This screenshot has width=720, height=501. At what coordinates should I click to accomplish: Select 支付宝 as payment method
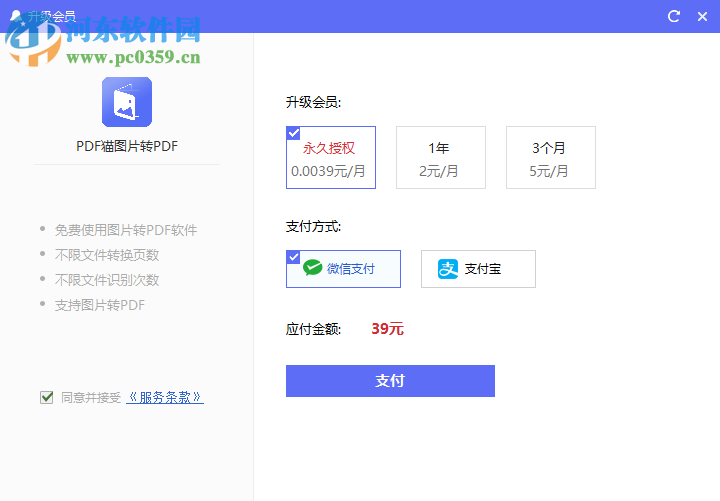coord(478,269)
